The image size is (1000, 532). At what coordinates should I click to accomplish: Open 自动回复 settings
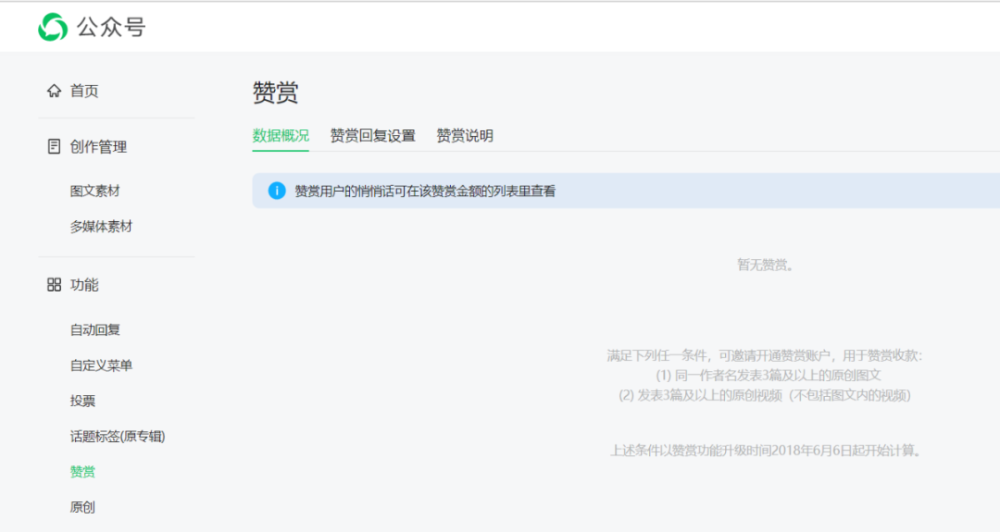(95, 330)
